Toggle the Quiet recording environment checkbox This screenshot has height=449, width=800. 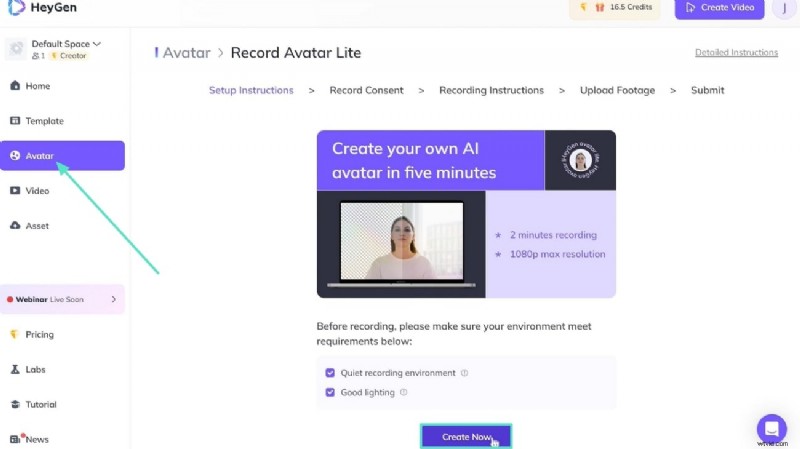(330, 373)
